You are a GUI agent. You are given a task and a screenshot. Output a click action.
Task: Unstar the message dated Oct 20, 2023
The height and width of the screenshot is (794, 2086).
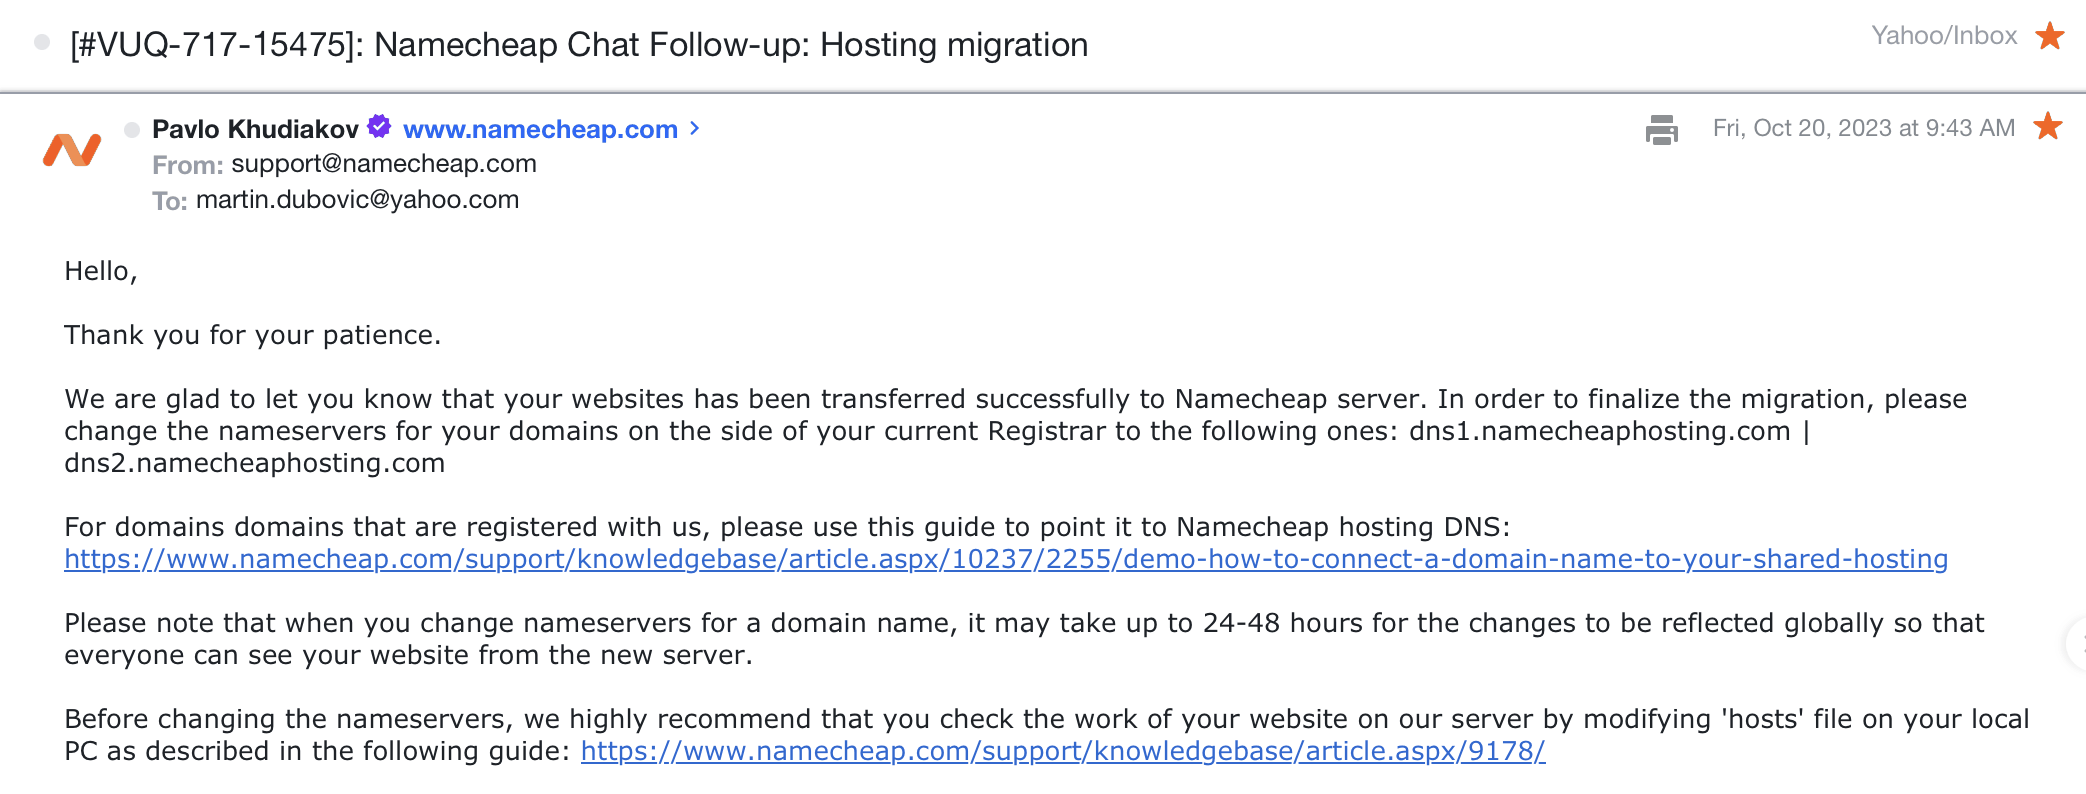2048,127
